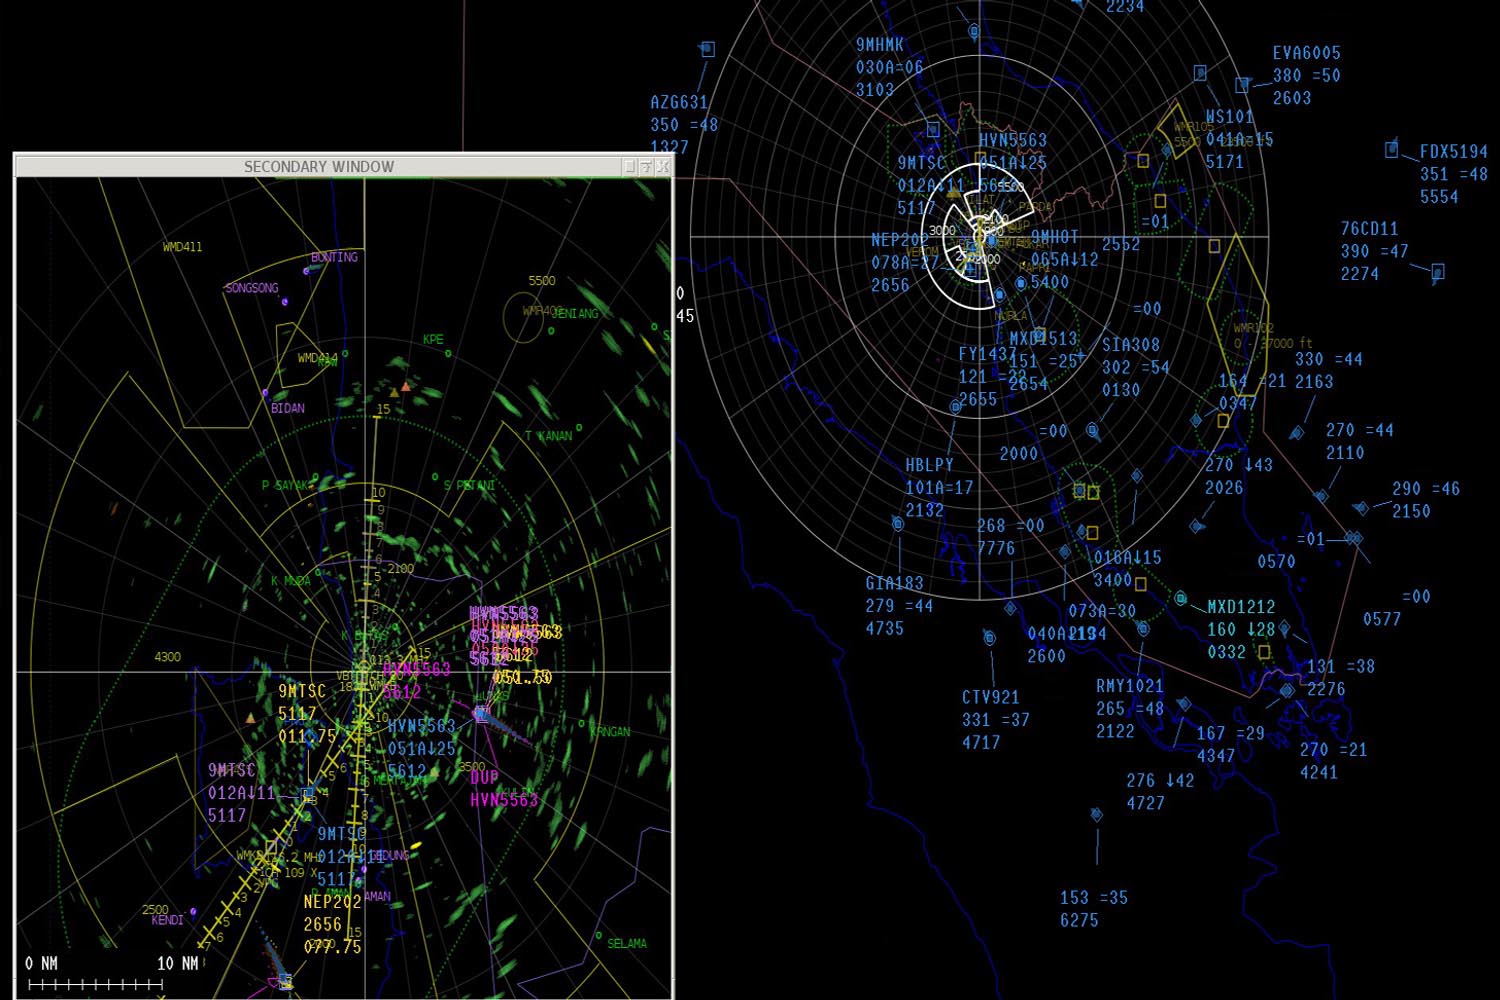
Task: Click the WS101 callsign label
Action: pyautogui.click(x=1229, y=117)
